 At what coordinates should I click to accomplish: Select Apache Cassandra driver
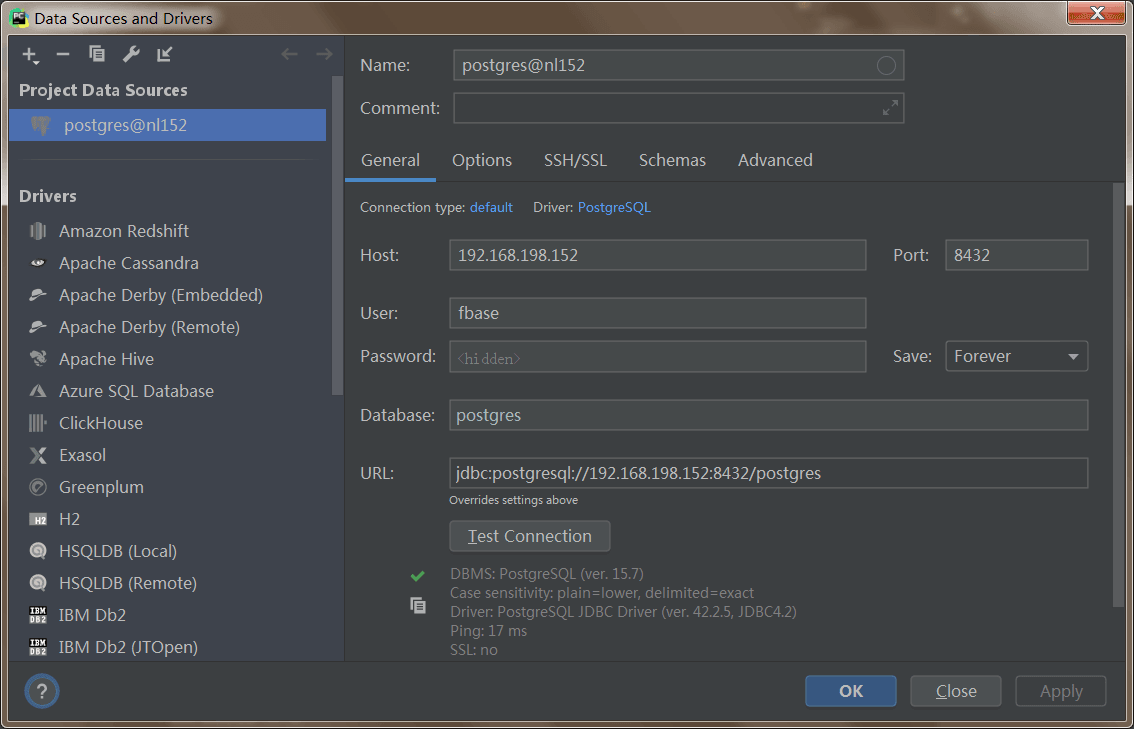pos(168,263)
